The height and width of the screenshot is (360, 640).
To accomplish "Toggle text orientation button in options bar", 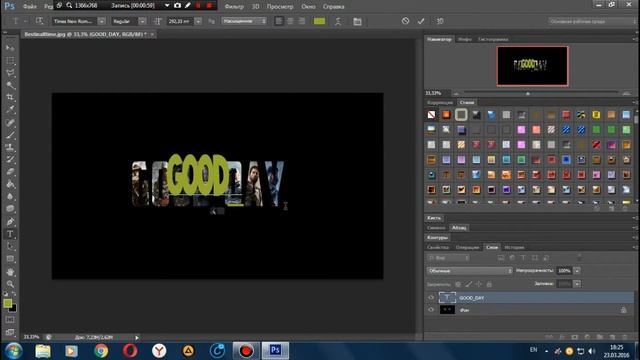I will click(x=39, y=21).
